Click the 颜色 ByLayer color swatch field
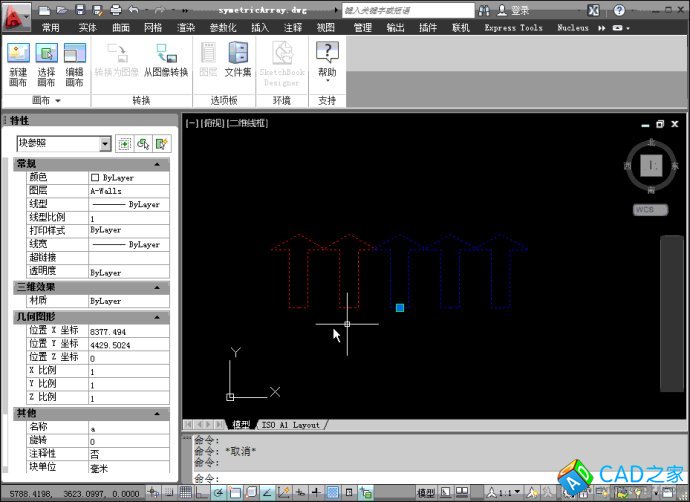Image resolution: width=690 pixels, height=502 pixels. tap(129, 177)
